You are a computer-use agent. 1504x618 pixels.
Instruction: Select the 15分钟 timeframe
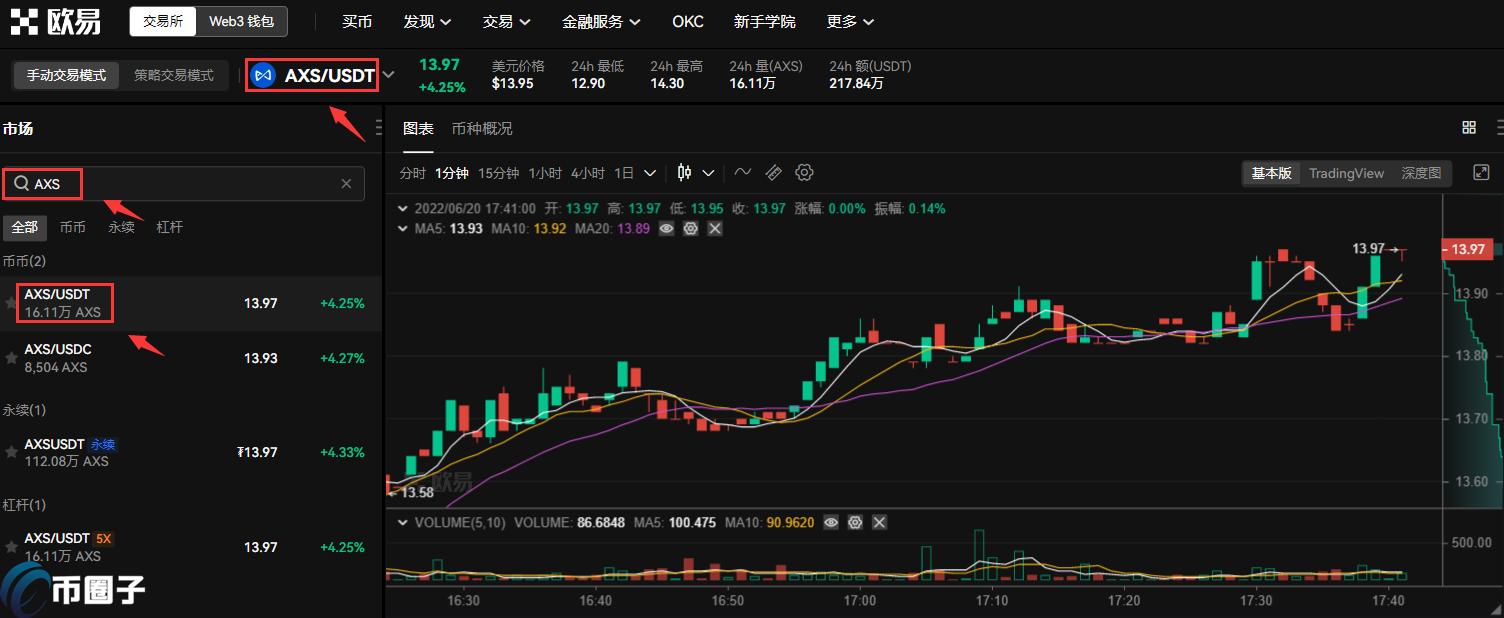coord(498,173)
